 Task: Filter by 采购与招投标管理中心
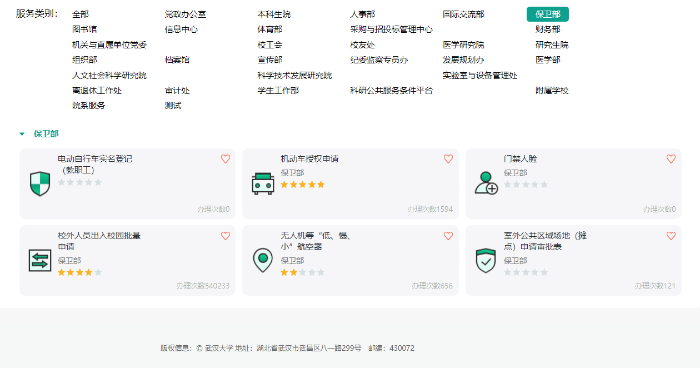391,29
